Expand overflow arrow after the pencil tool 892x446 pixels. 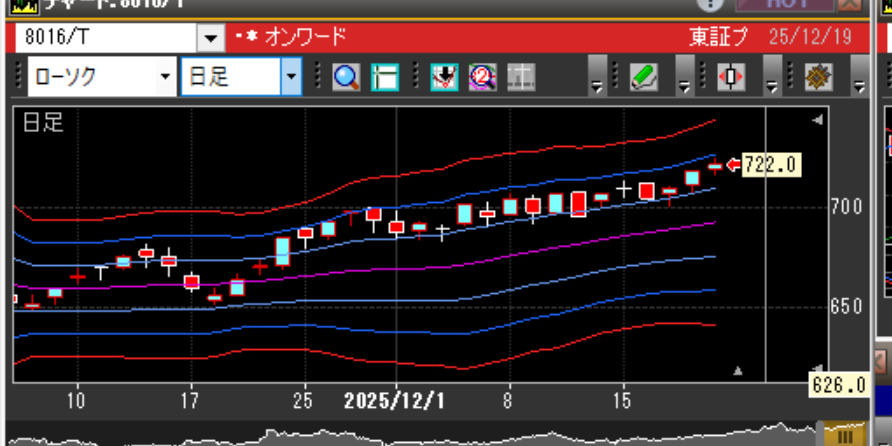pos(685,79)
